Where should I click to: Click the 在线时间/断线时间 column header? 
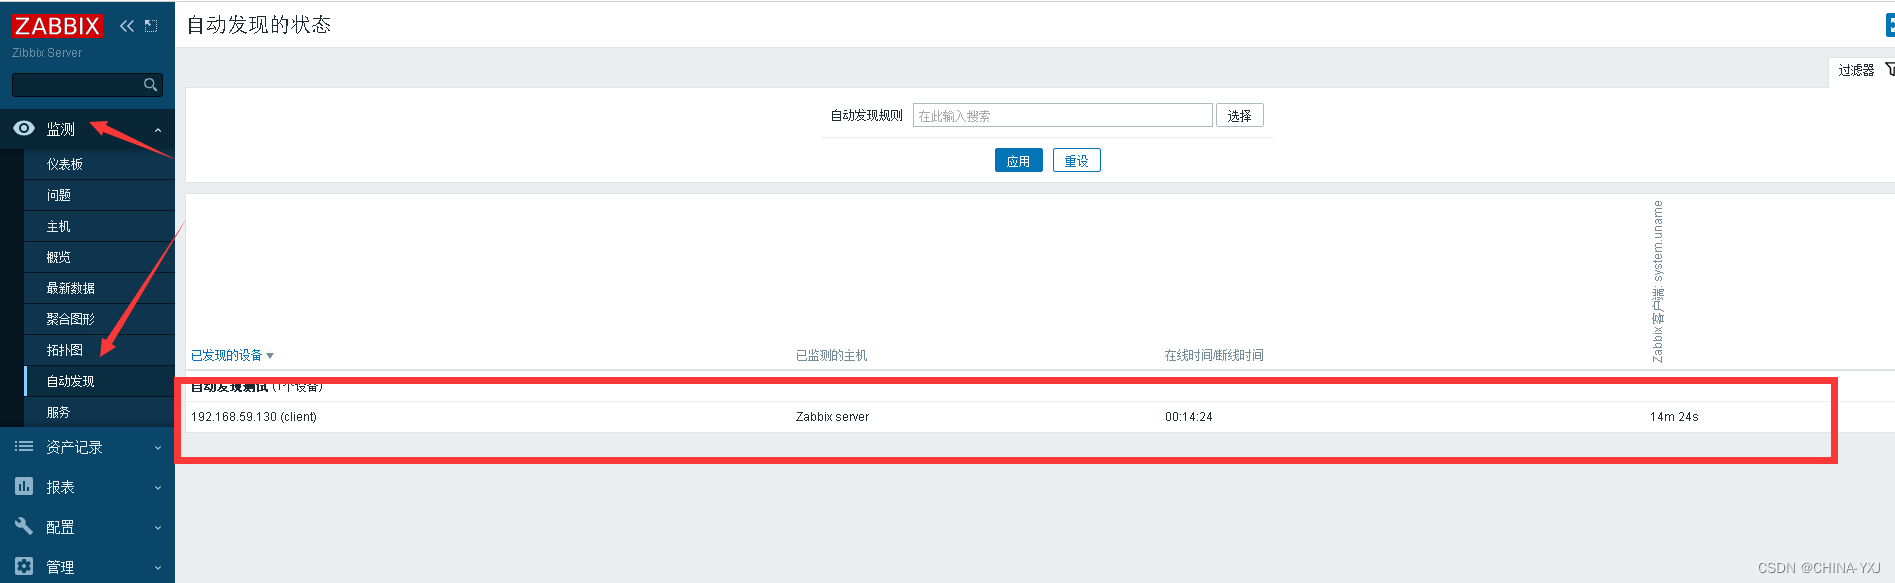[1214, 356]
